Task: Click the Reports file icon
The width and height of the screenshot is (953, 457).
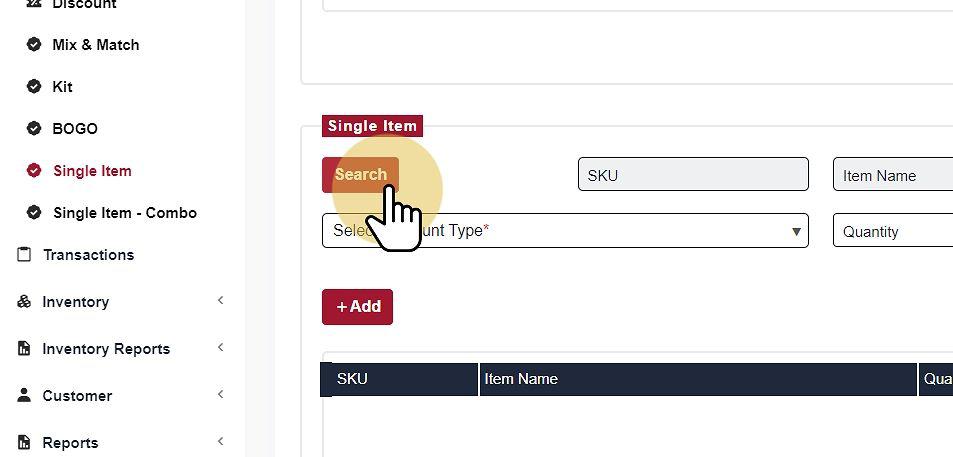Action: click(24, 443)
